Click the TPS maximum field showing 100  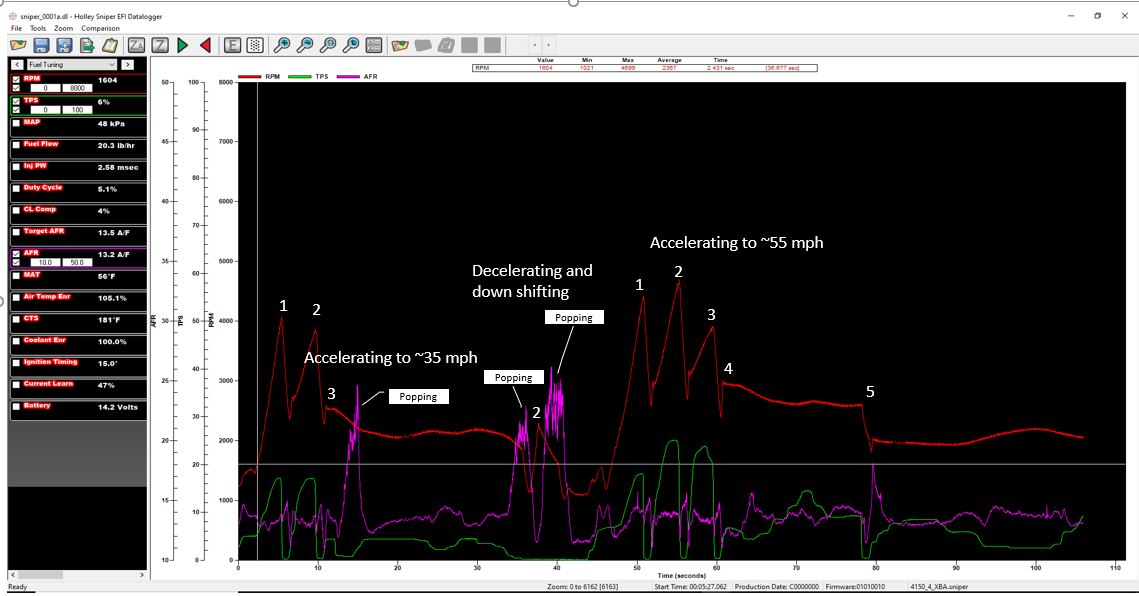point(77,110)
